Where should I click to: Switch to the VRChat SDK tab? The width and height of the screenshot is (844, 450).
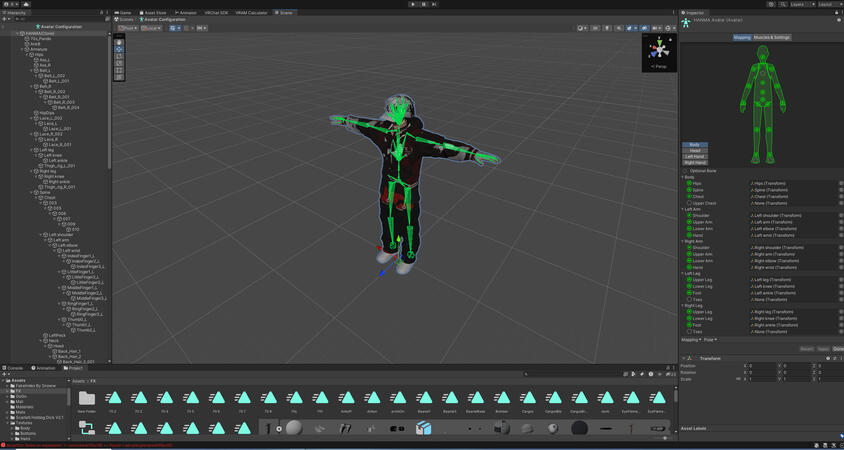point(216,13)
